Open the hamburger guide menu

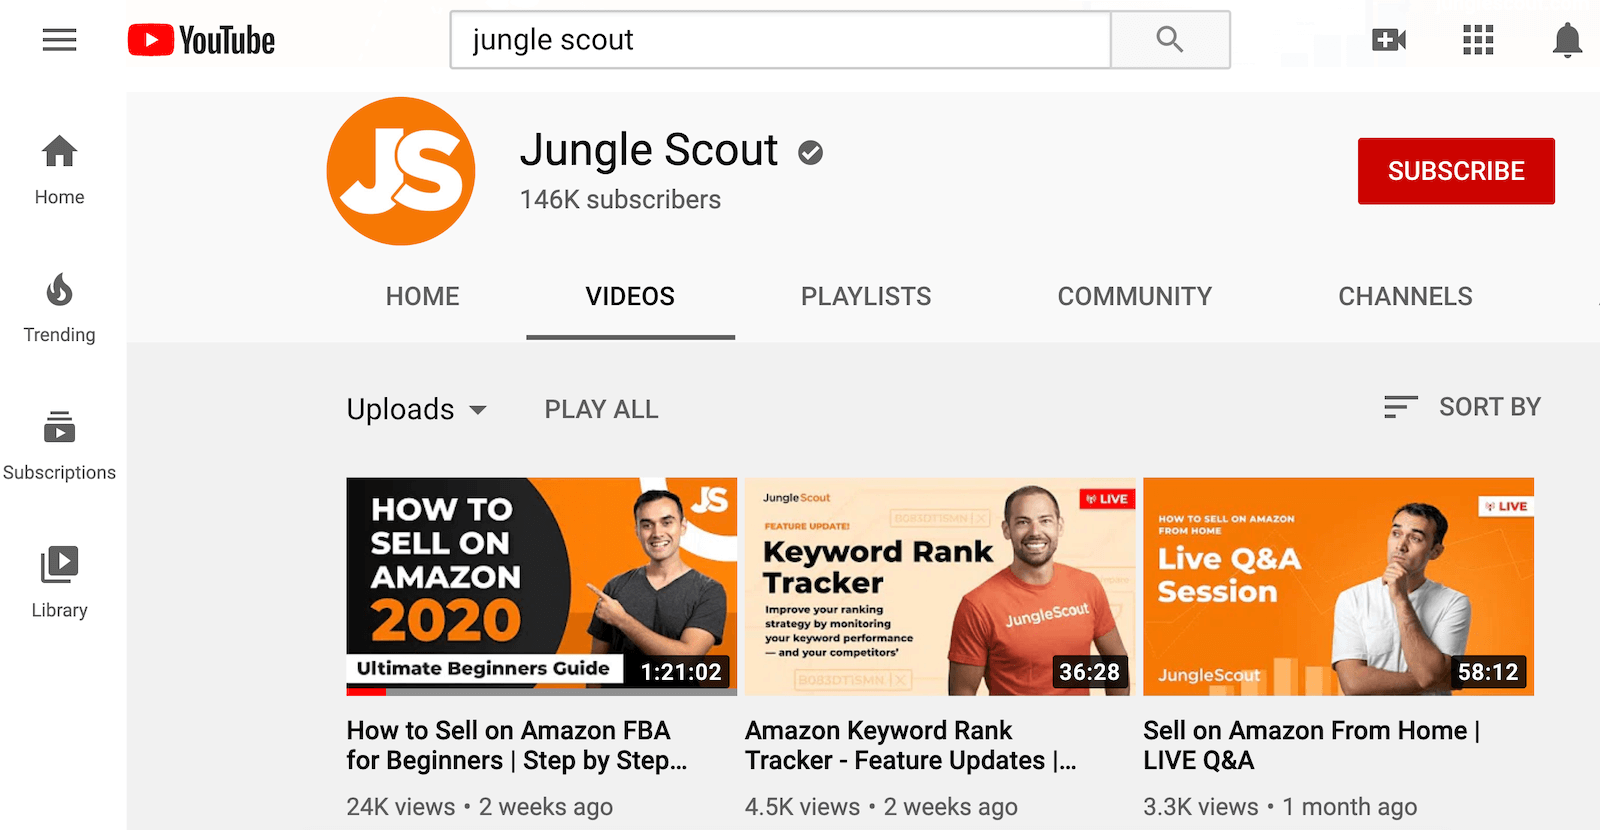(x=59, y=40)
